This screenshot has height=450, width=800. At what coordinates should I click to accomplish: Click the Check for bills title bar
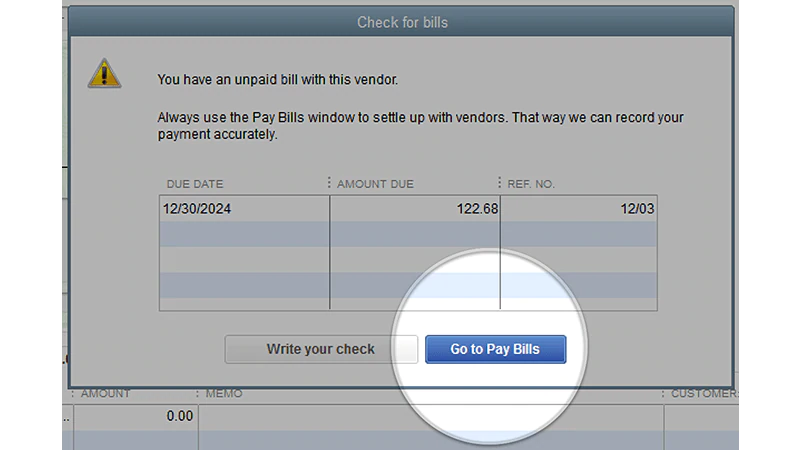click(x=402, y=22)
